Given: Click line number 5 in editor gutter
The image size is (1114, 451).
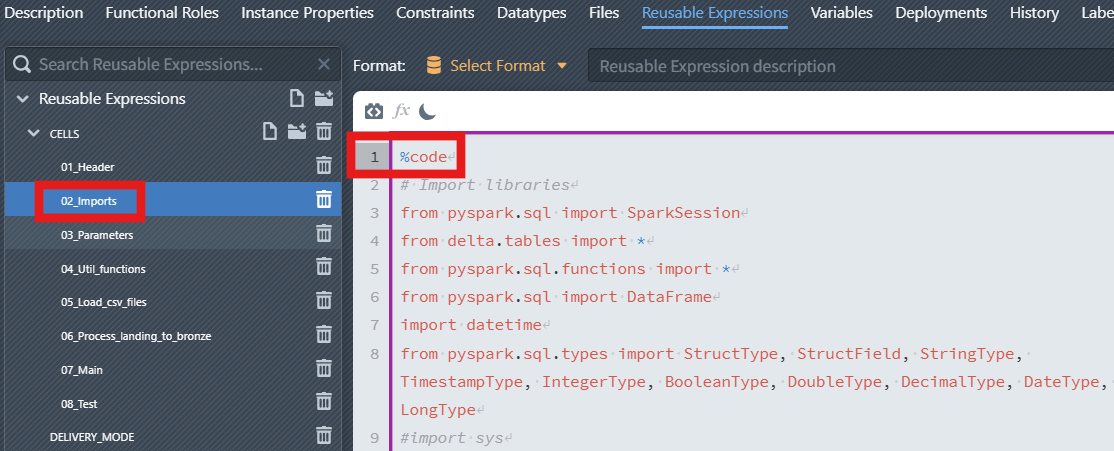Looking at the screenshot, I should point(374,269).
